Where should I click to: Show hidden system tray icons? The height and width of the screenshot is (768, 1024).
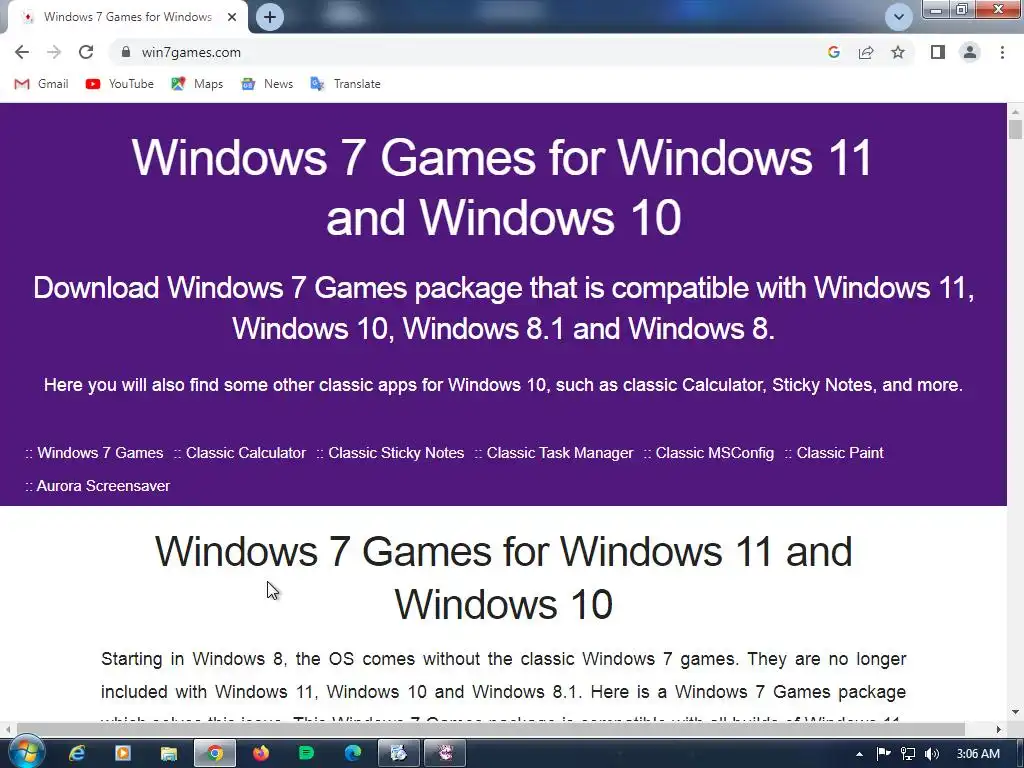(x=859, y=754)
